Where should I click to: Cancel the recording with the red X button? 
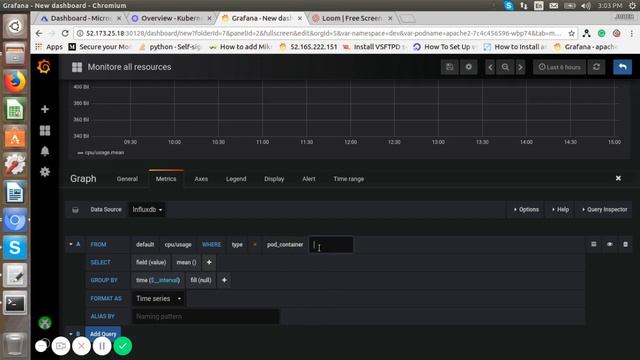(x=81, y=346)
